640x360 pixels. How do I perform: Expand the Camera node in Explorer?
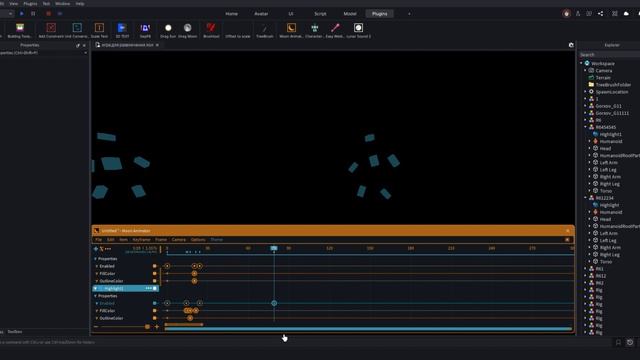coord(585,70)
